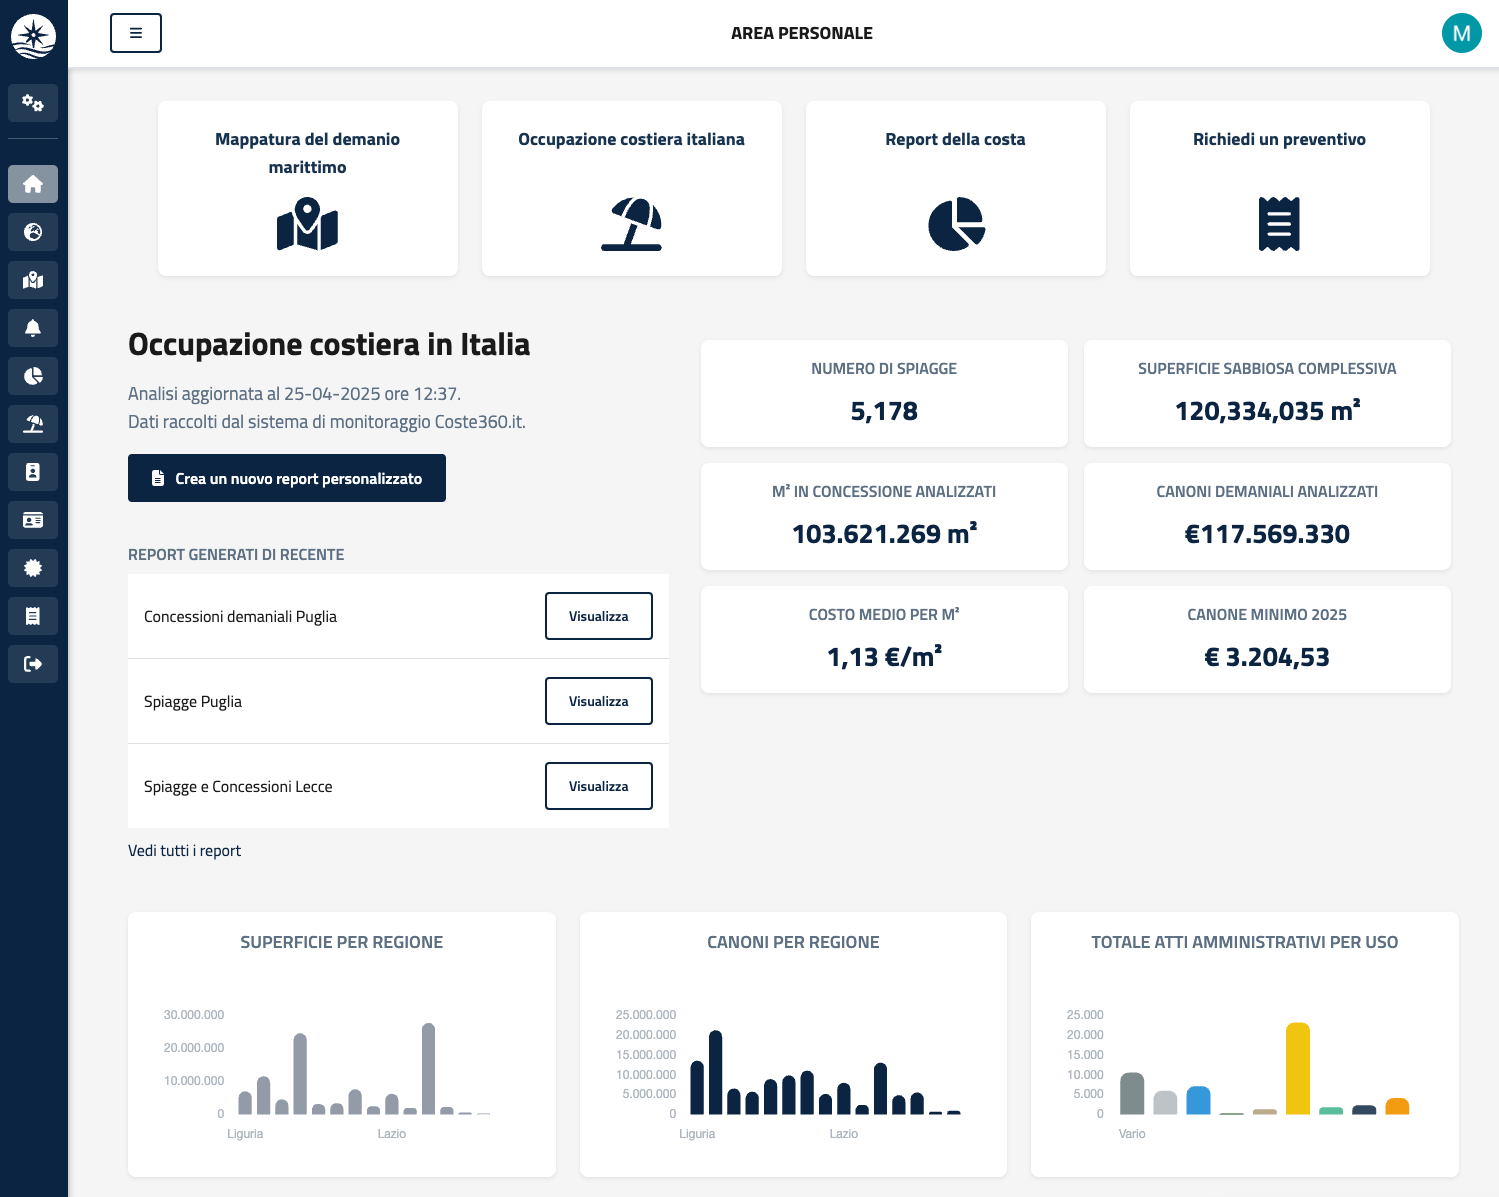Click Visualizza for Concessioni demaniali Puglia
This screenshot has height=1197, width=1499.
coord(598,616)
